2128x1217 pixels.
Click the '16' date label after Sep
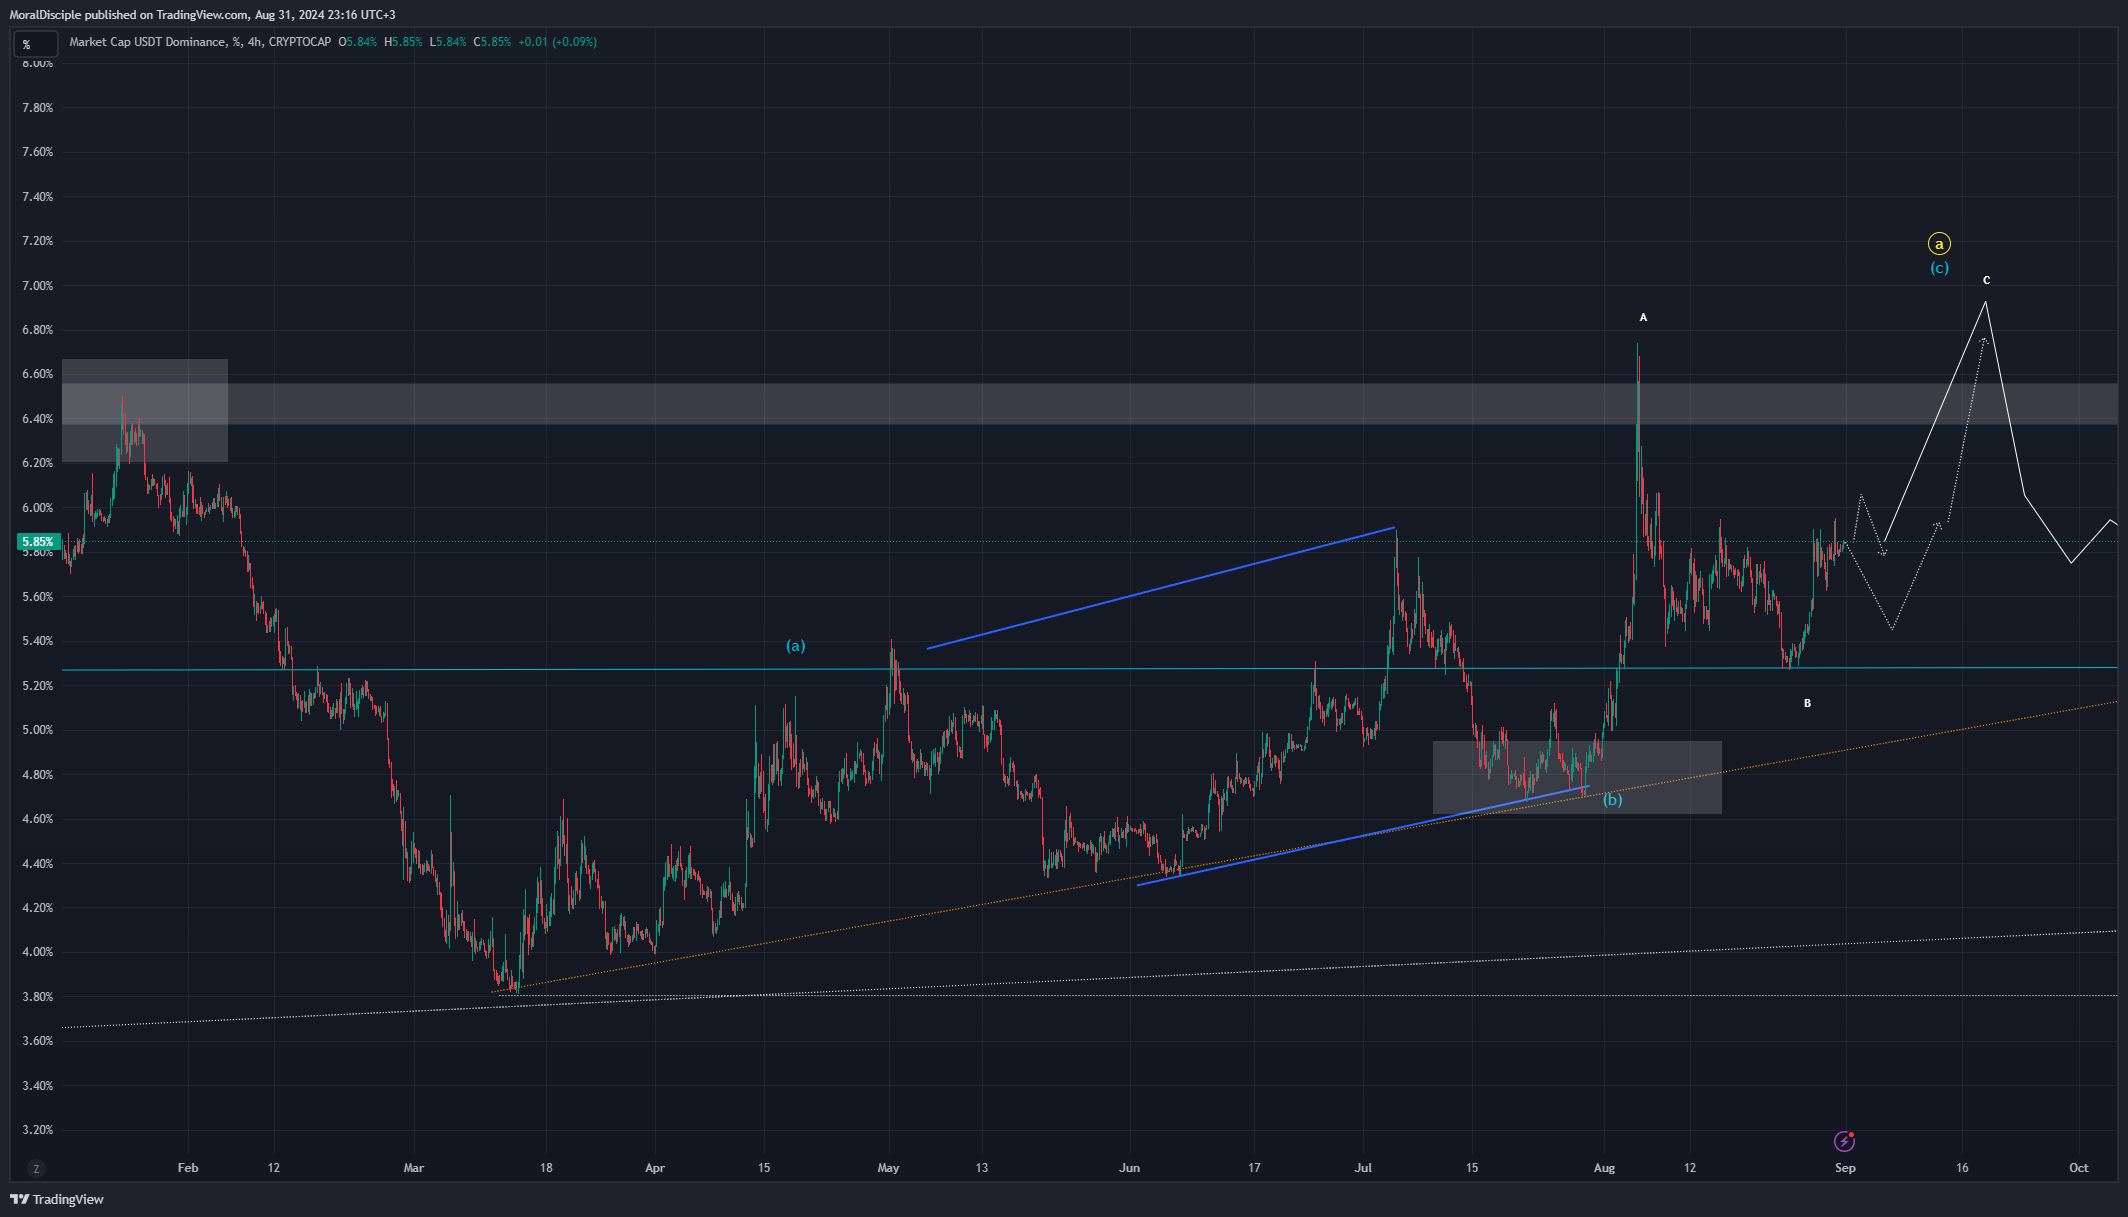1963,1168
